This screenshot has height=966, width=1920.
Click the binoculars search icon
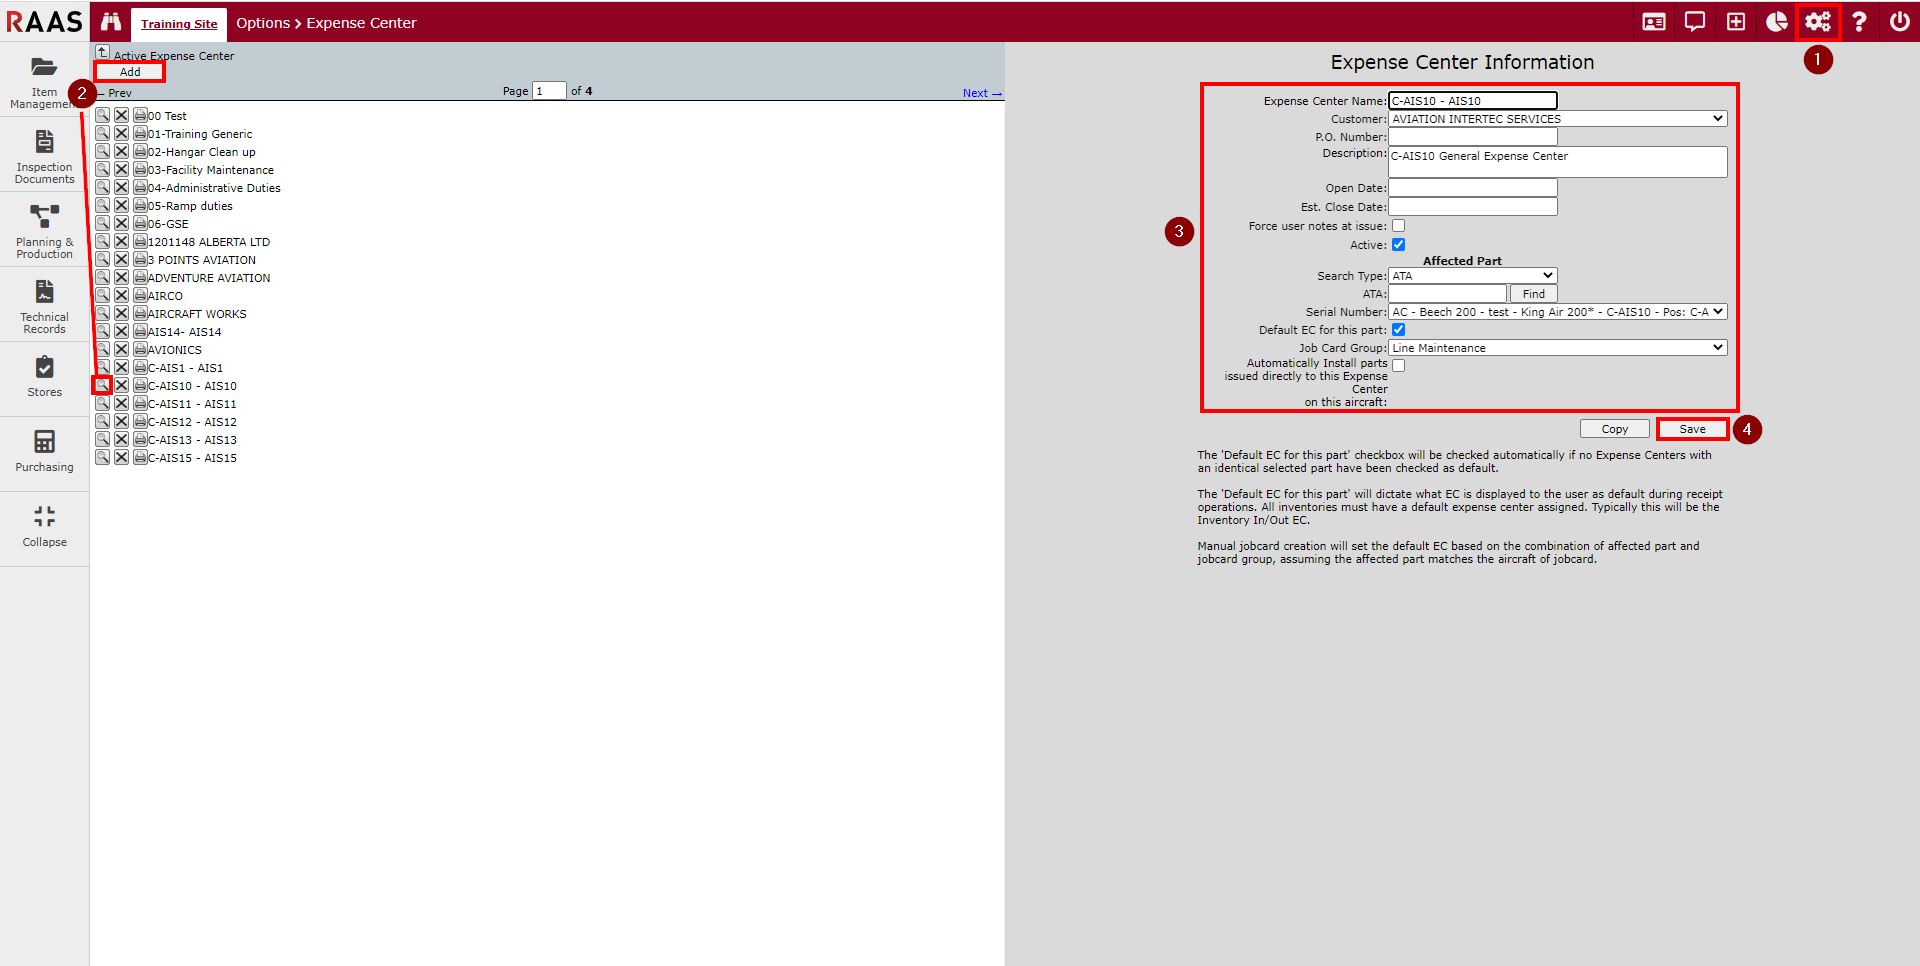coord(110,22)
